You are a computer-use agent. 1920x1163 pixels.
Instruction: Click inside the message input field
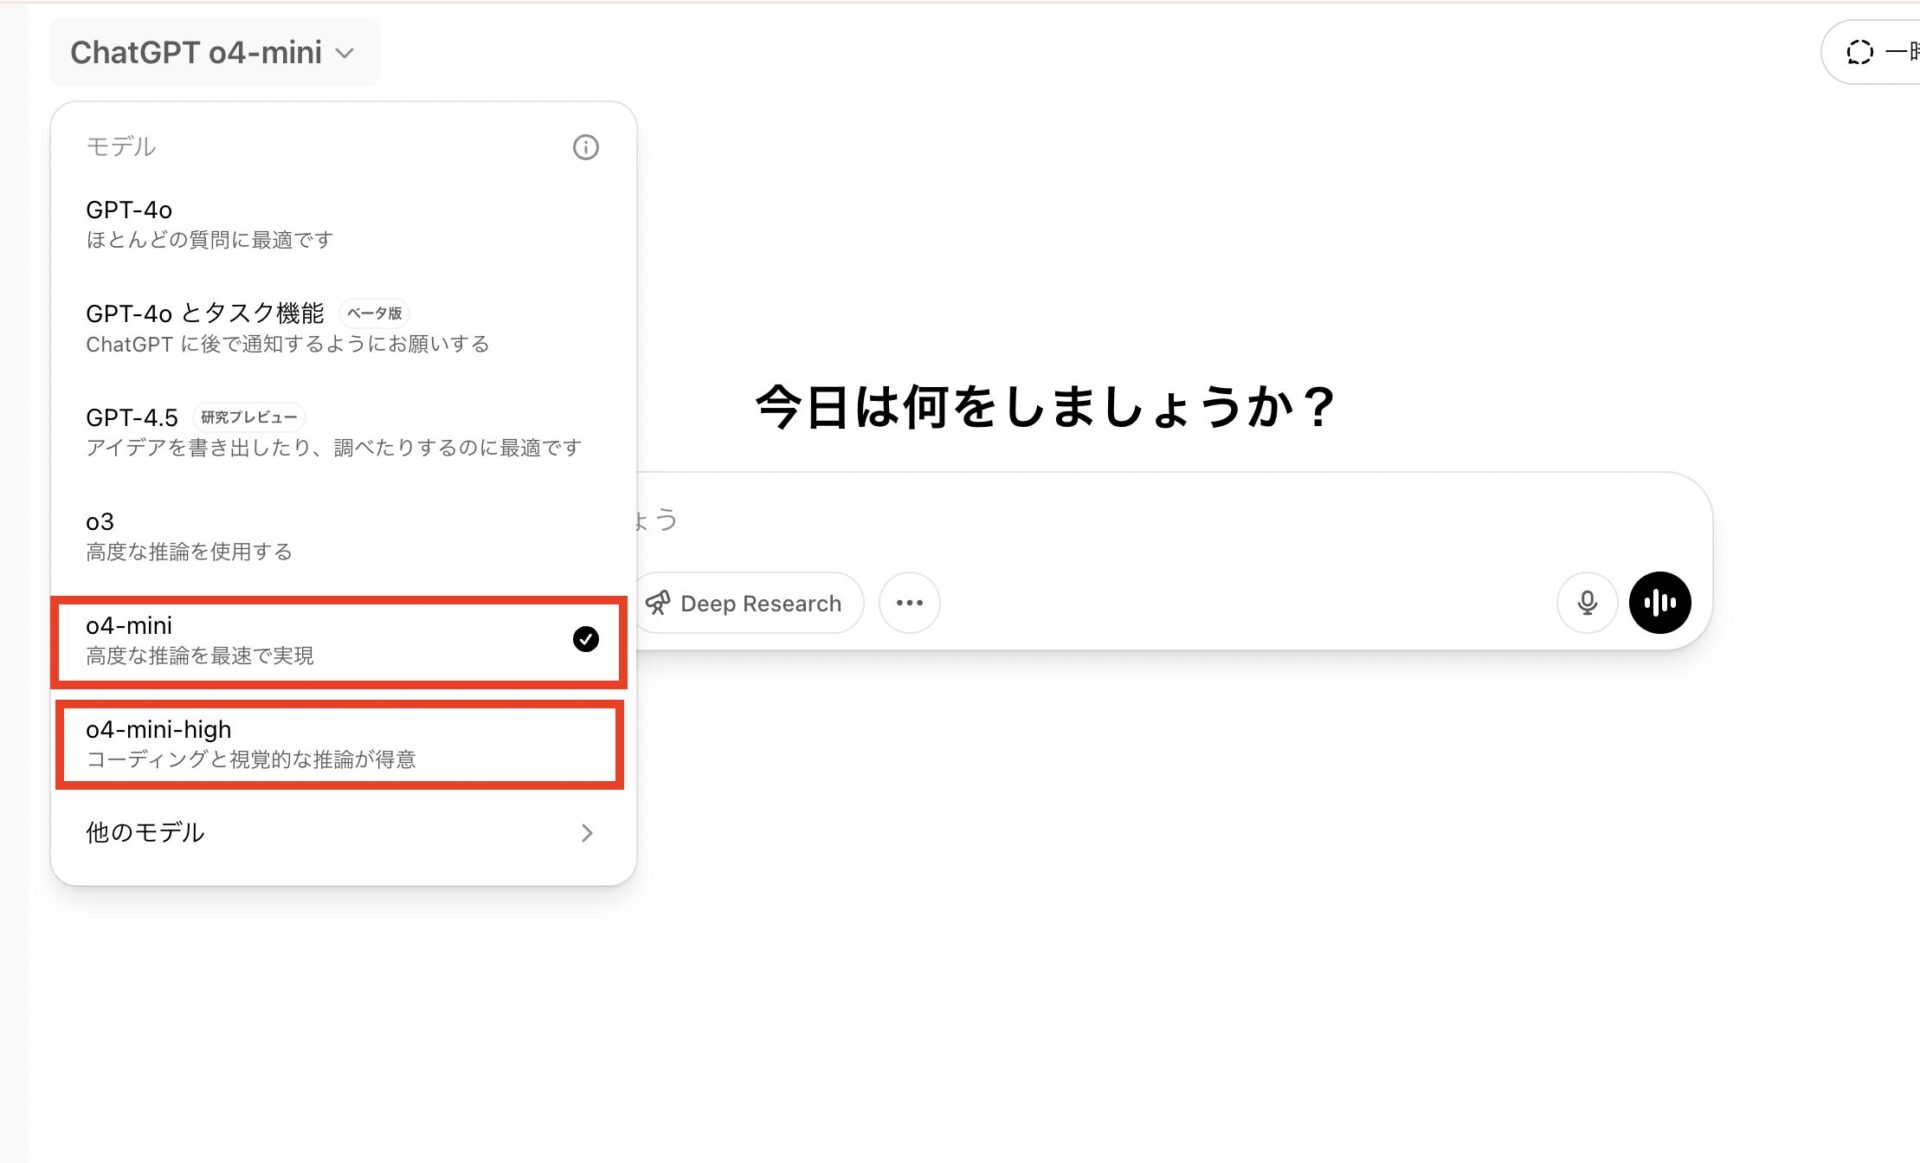[1100, 520]
